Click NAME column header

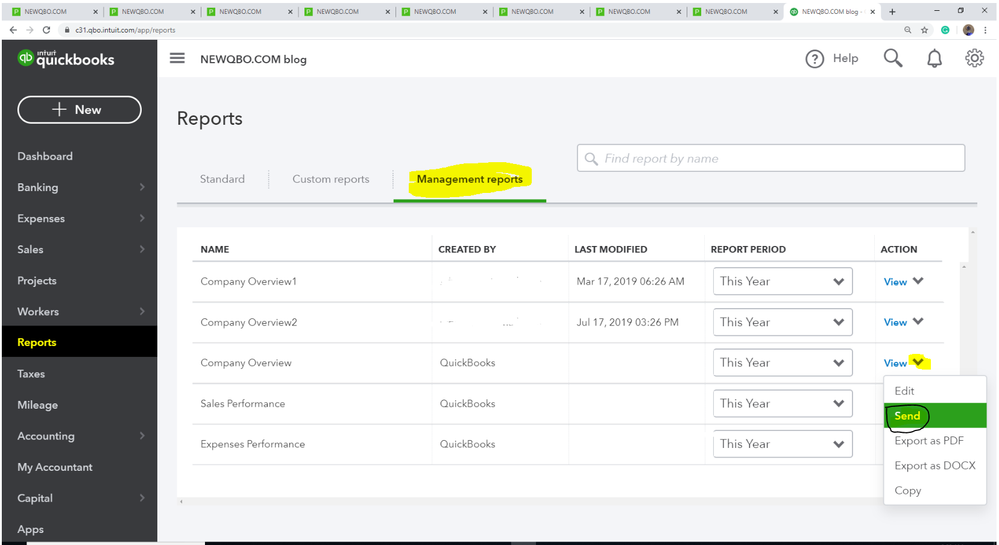tap(215, 249)
